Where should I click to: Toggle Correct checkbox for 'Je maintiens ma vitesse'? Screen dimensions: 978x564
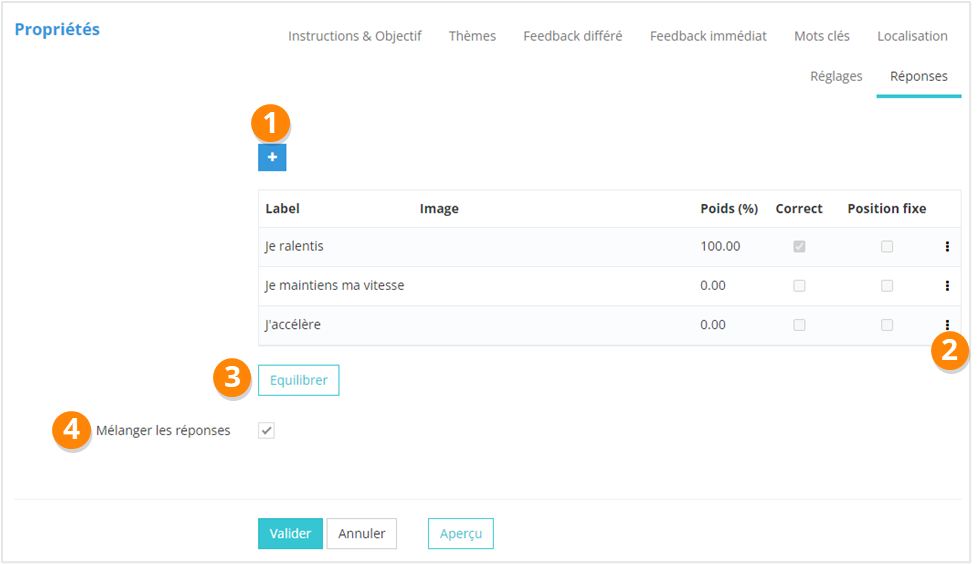coord(799,286)
